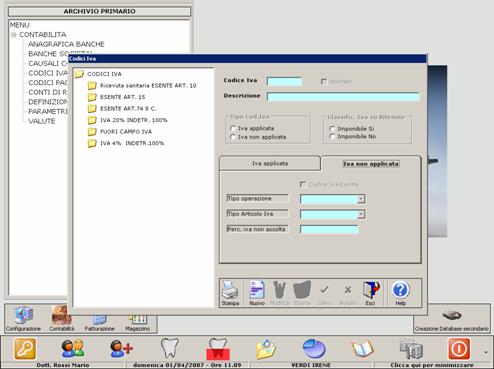Open the Tipo Articolo Iva dropdown
Viewport: 494px width, 369px height.
coord(361,214)
